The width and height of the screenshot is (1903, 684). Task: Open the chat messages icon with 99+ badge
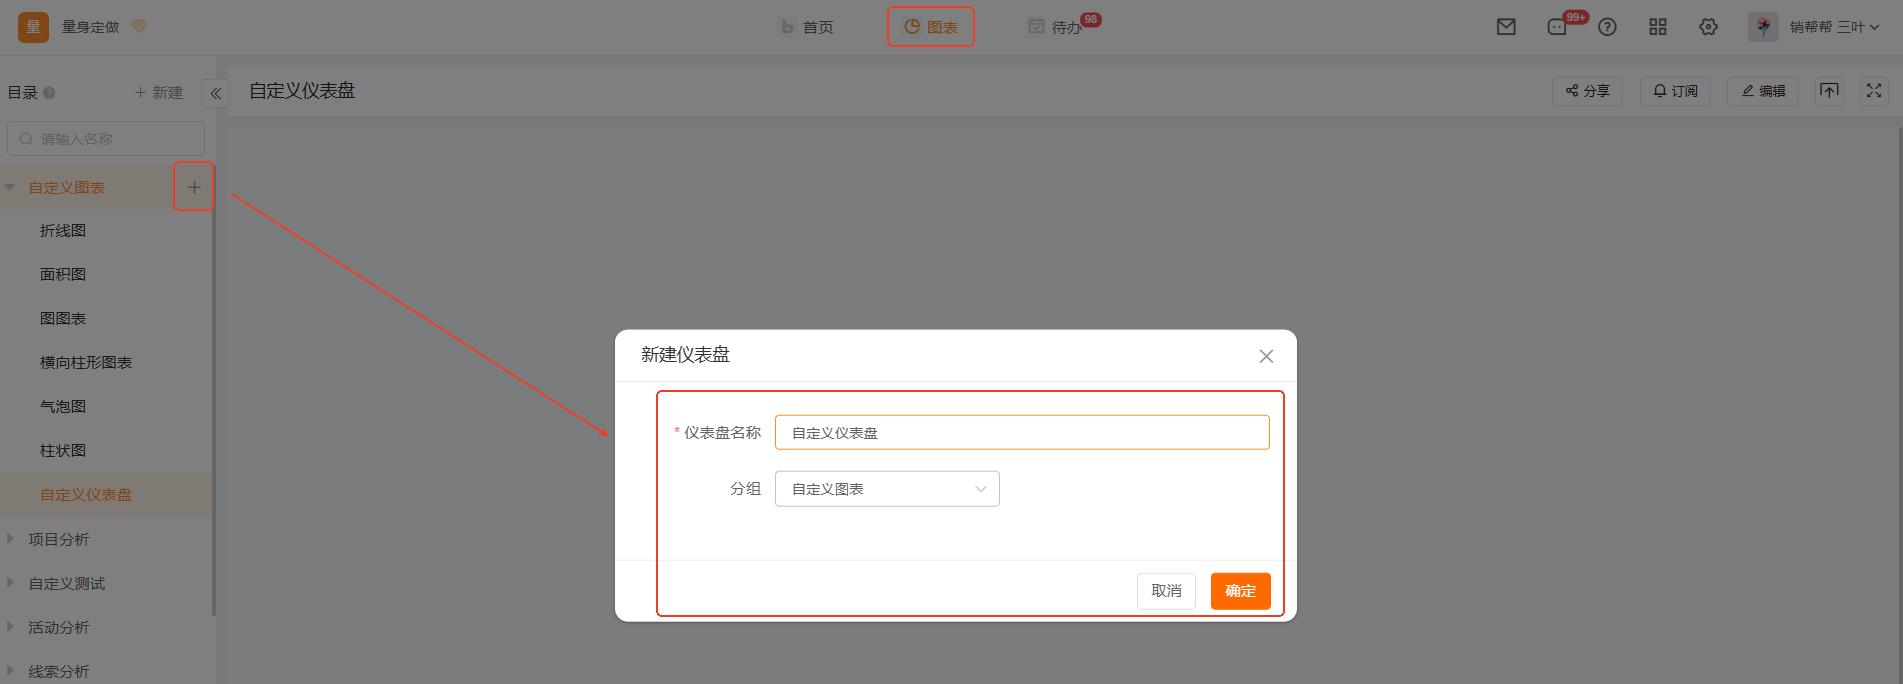(1558, 27)
